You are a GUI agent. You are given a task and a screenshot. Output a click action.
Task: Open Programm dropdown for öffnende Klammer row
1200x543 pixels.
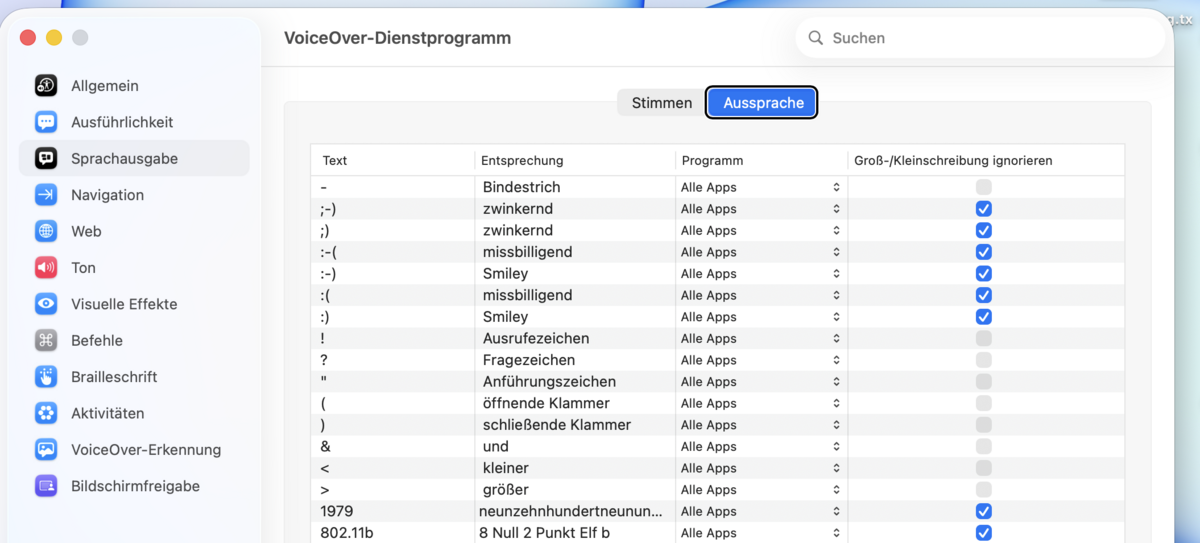761,403
